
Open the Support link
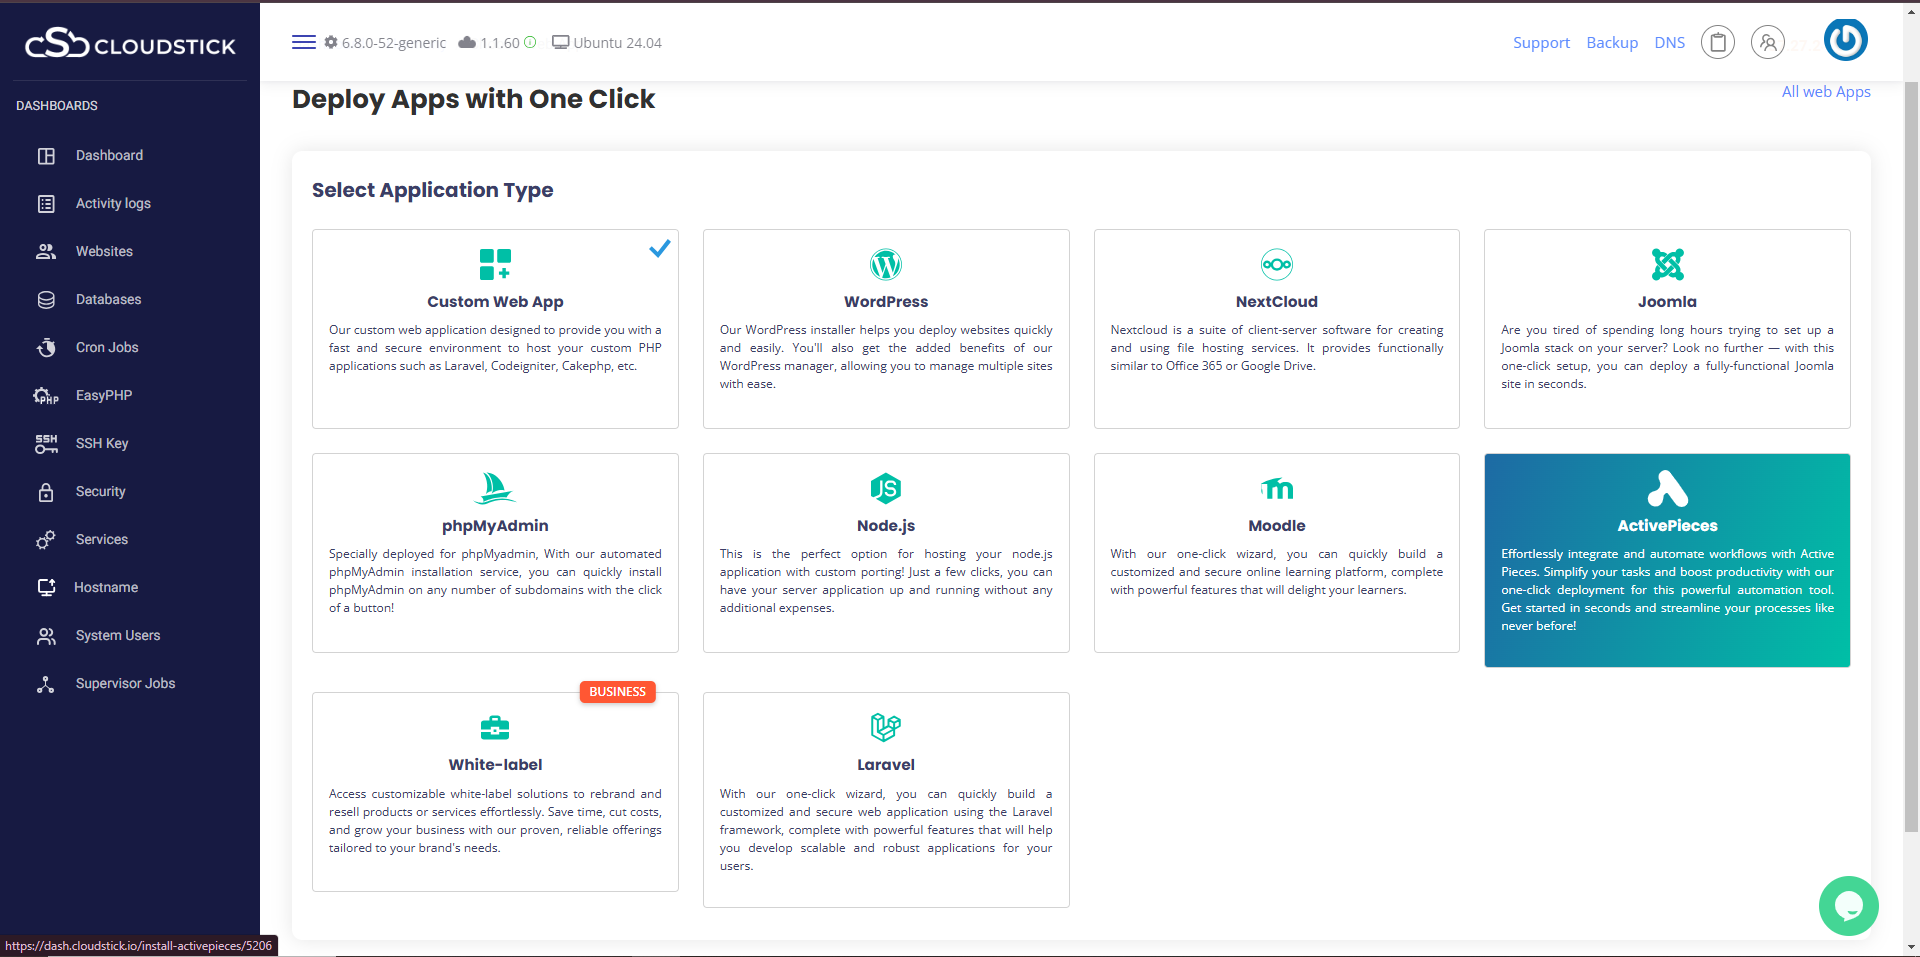pos(1541,43)
